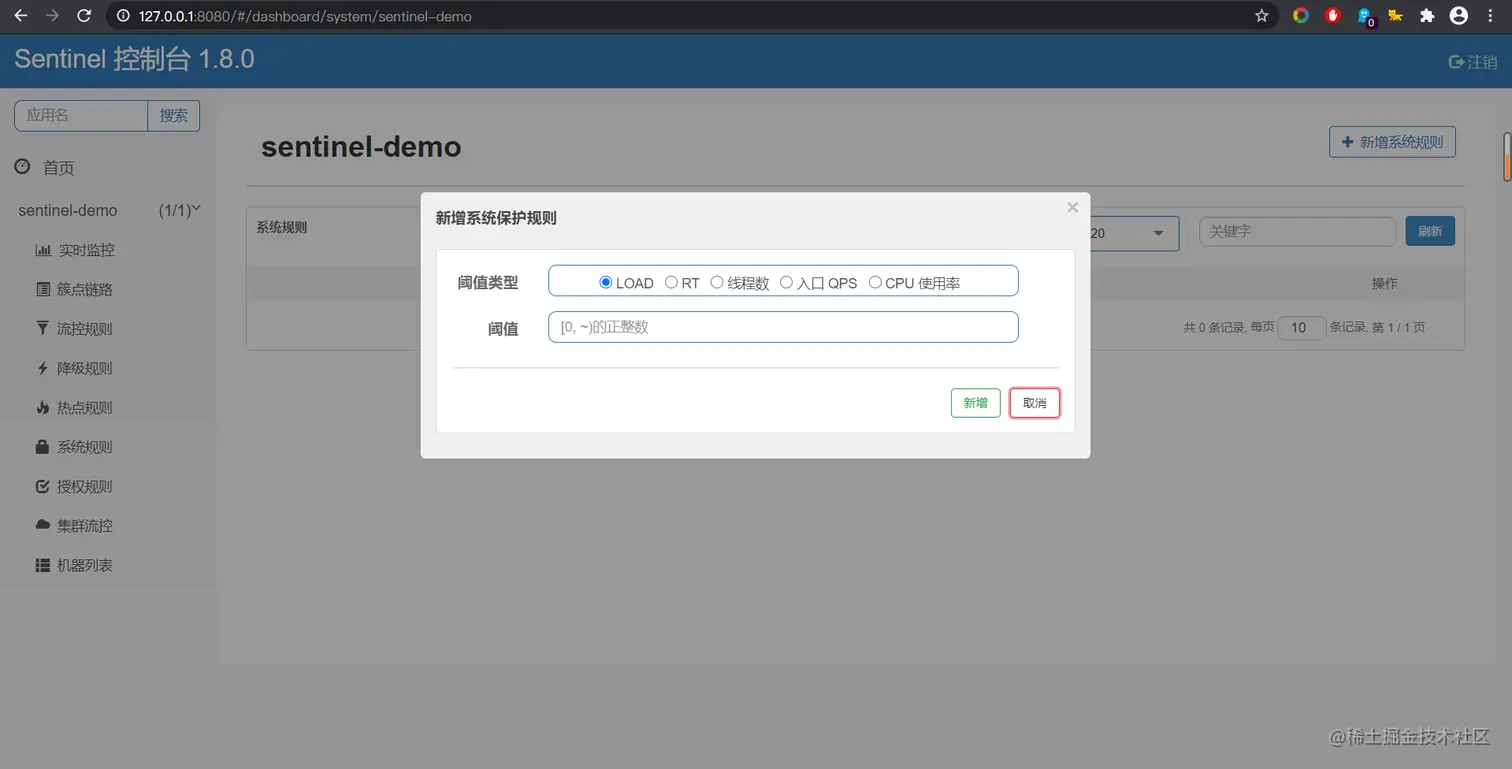Image resolution: width=1512 pixels, height=769 pixels.
Task: Cancel the dialog with 取消
Action: [x=1035, y=403]
